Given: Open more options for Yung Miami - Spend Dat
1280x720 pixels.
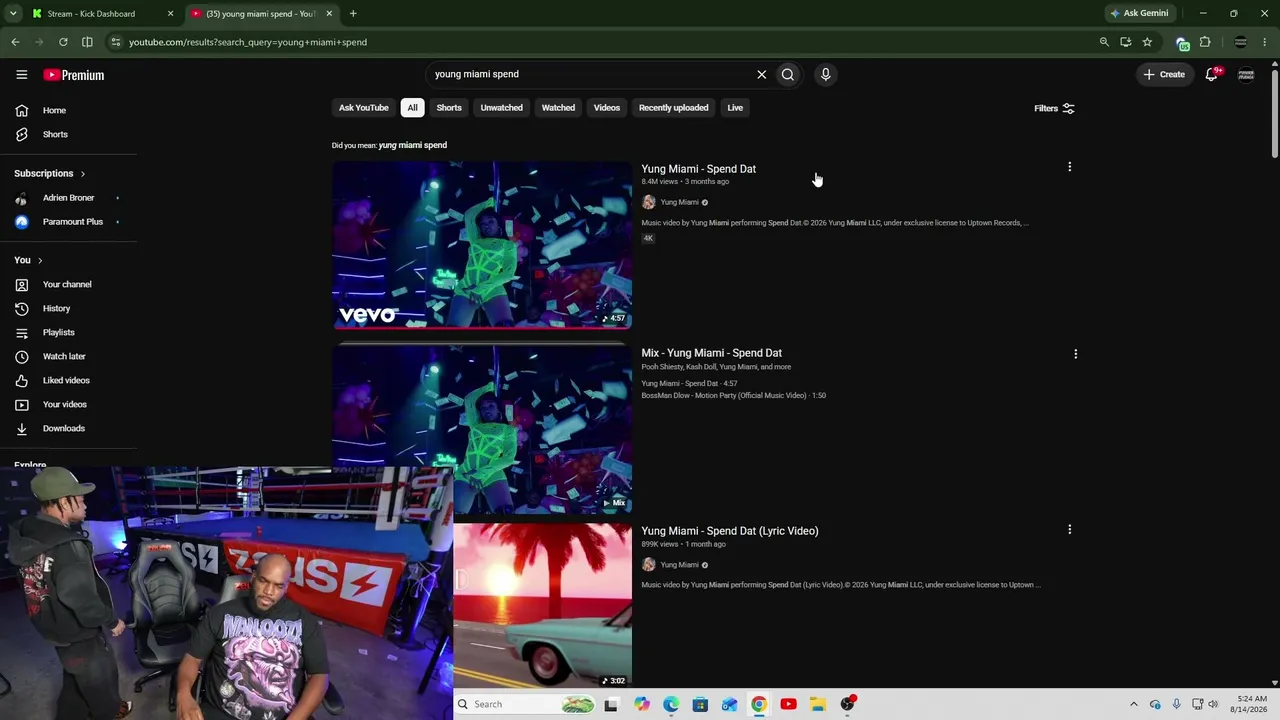Looking at the screenshot, I should 1069,167.
